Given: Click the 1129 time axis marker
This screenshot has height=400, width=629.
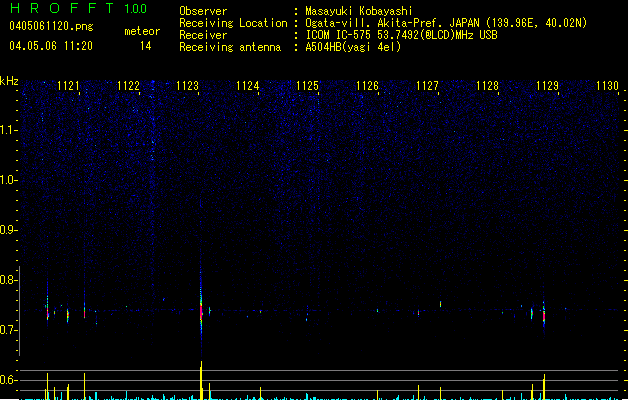Looking at the screenshot, I should (547, 86).
